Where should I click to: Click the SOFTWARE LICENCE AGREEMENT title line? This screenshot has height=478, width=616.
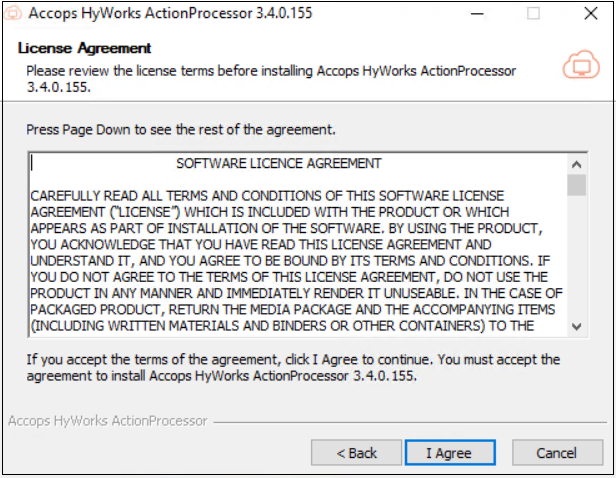[x=278, y=163]
